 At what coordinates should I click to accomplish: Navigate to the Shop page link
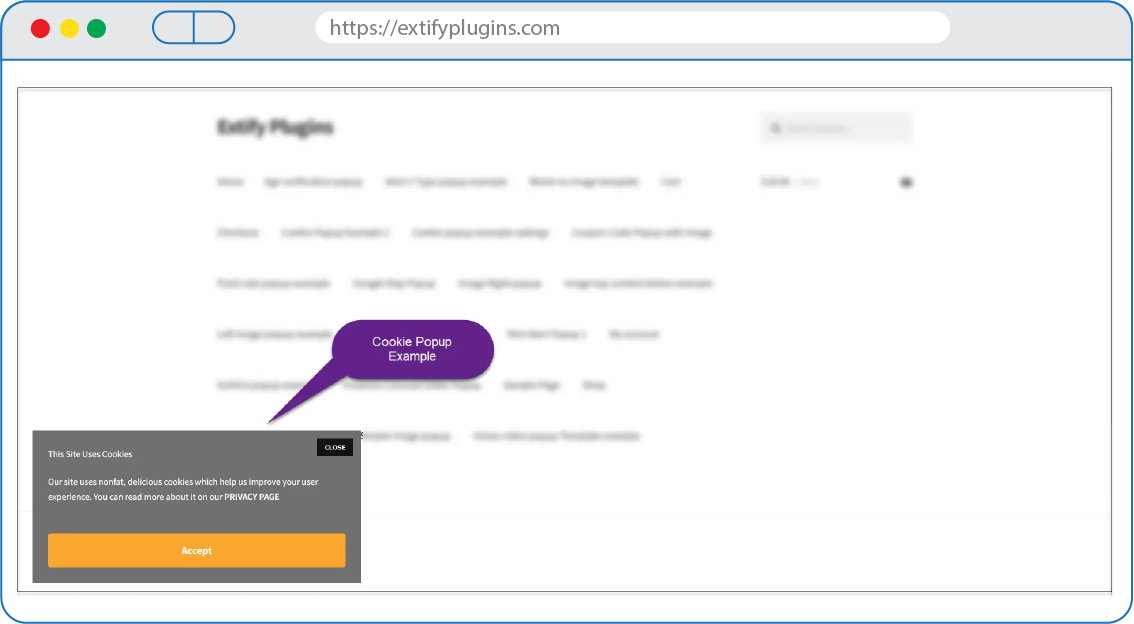(x=594, y=385)
